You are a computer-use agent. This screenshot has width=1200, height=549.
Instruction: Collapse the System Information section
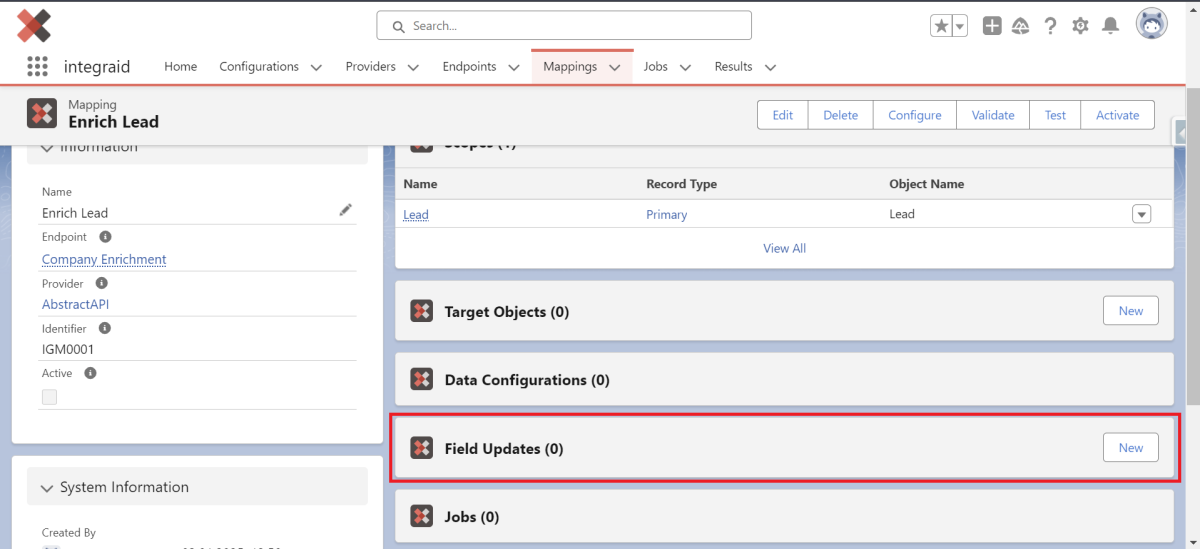click(47, 488)
